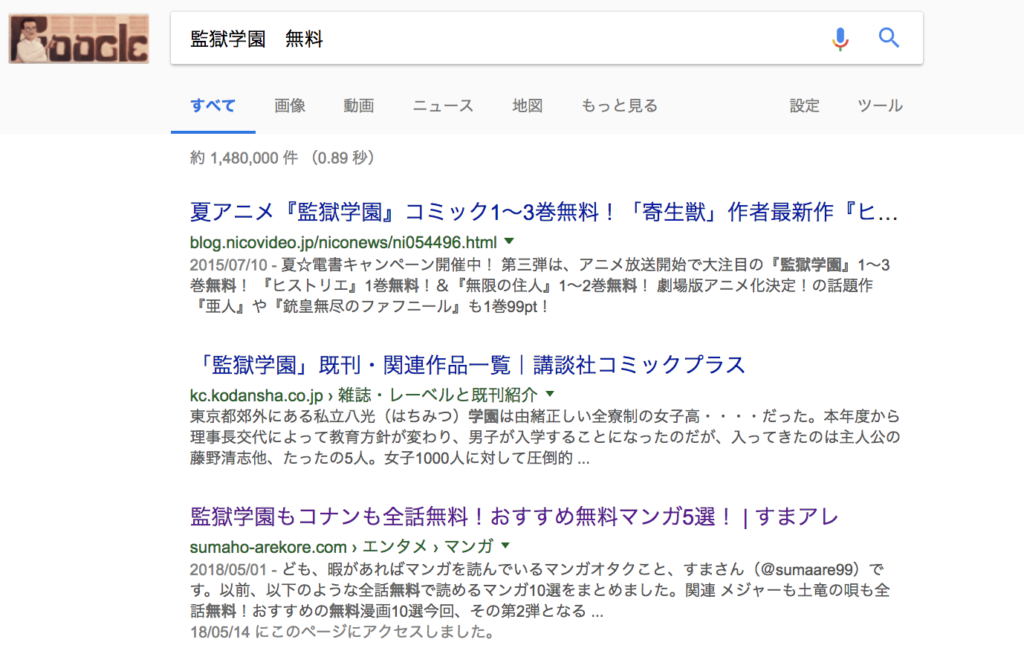This screenshot has width=1024, height=651.
Task: Open 設定 search settings
Action: tap(804, 106)
